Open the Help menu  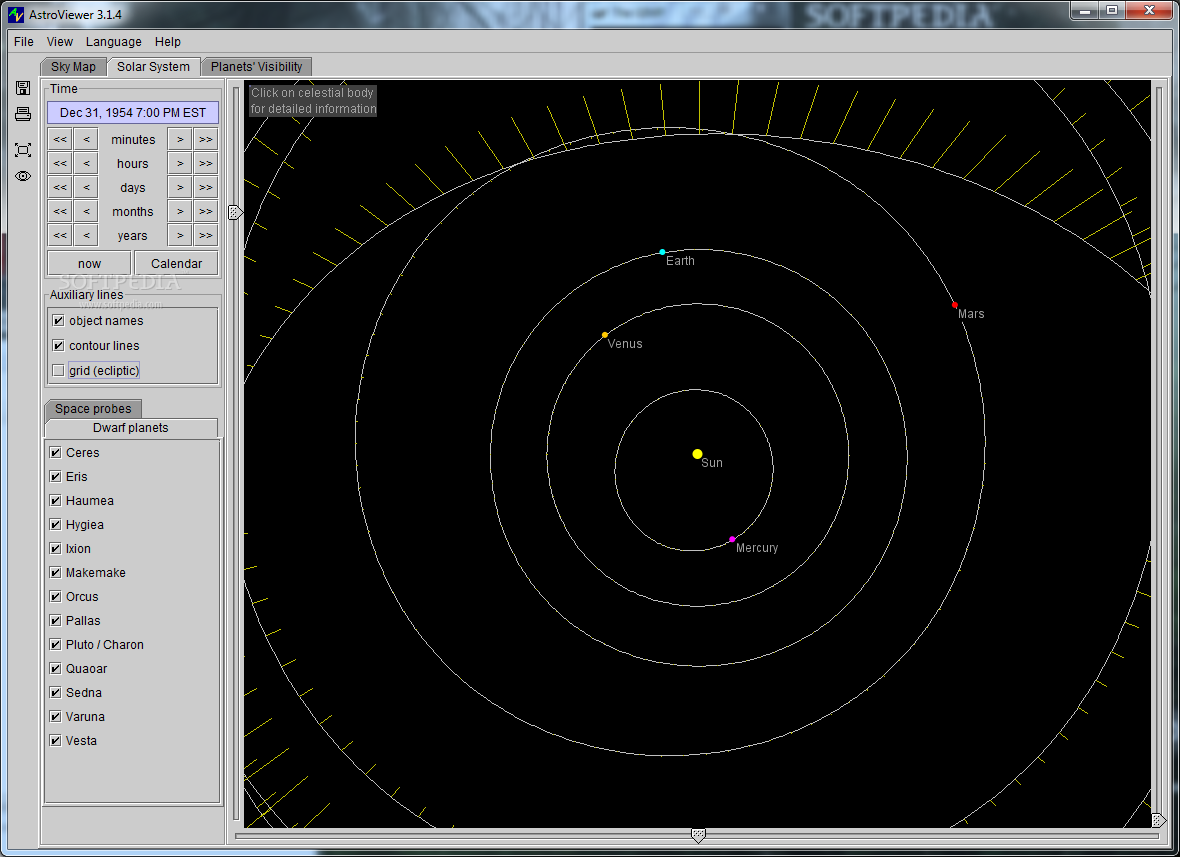168,41
